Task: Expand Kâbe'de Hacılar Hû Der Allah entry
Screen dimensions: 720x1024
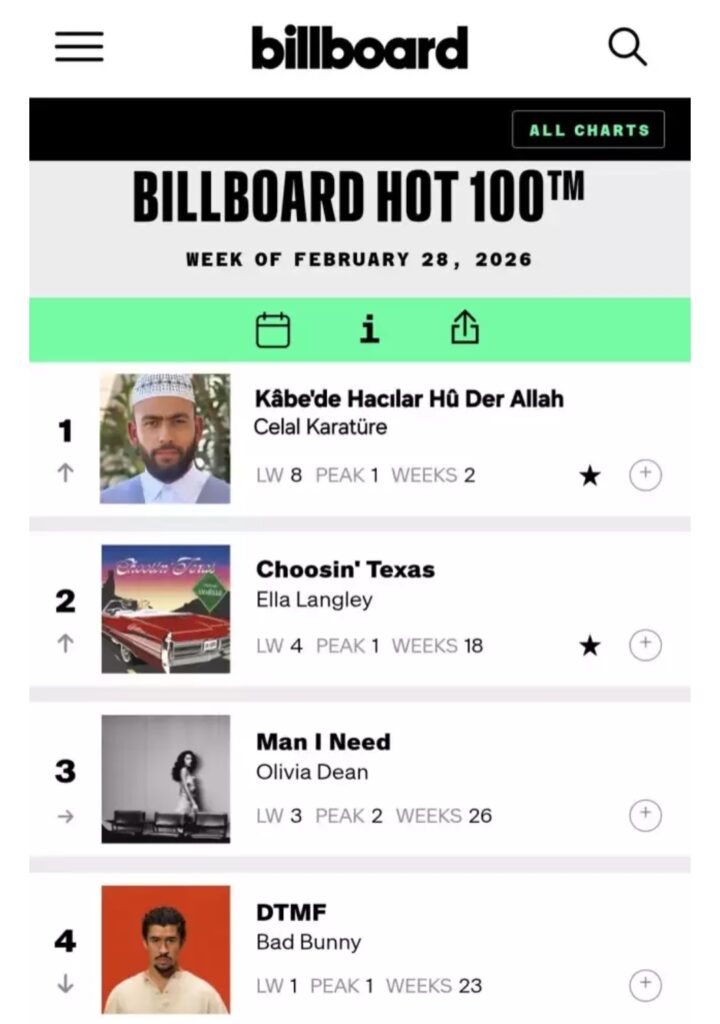Action: click(x=645, y=475)
